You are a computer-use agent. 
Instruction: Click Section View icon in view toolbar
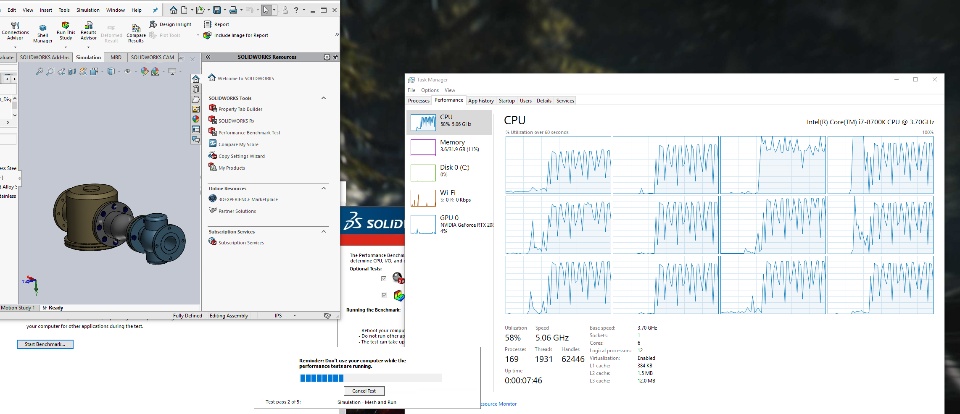coord(72,71)
